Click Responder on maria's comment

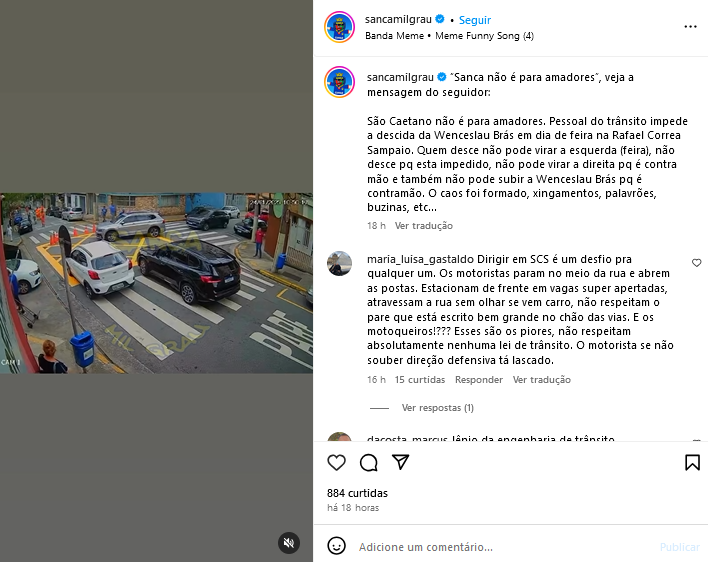point(479,380)
